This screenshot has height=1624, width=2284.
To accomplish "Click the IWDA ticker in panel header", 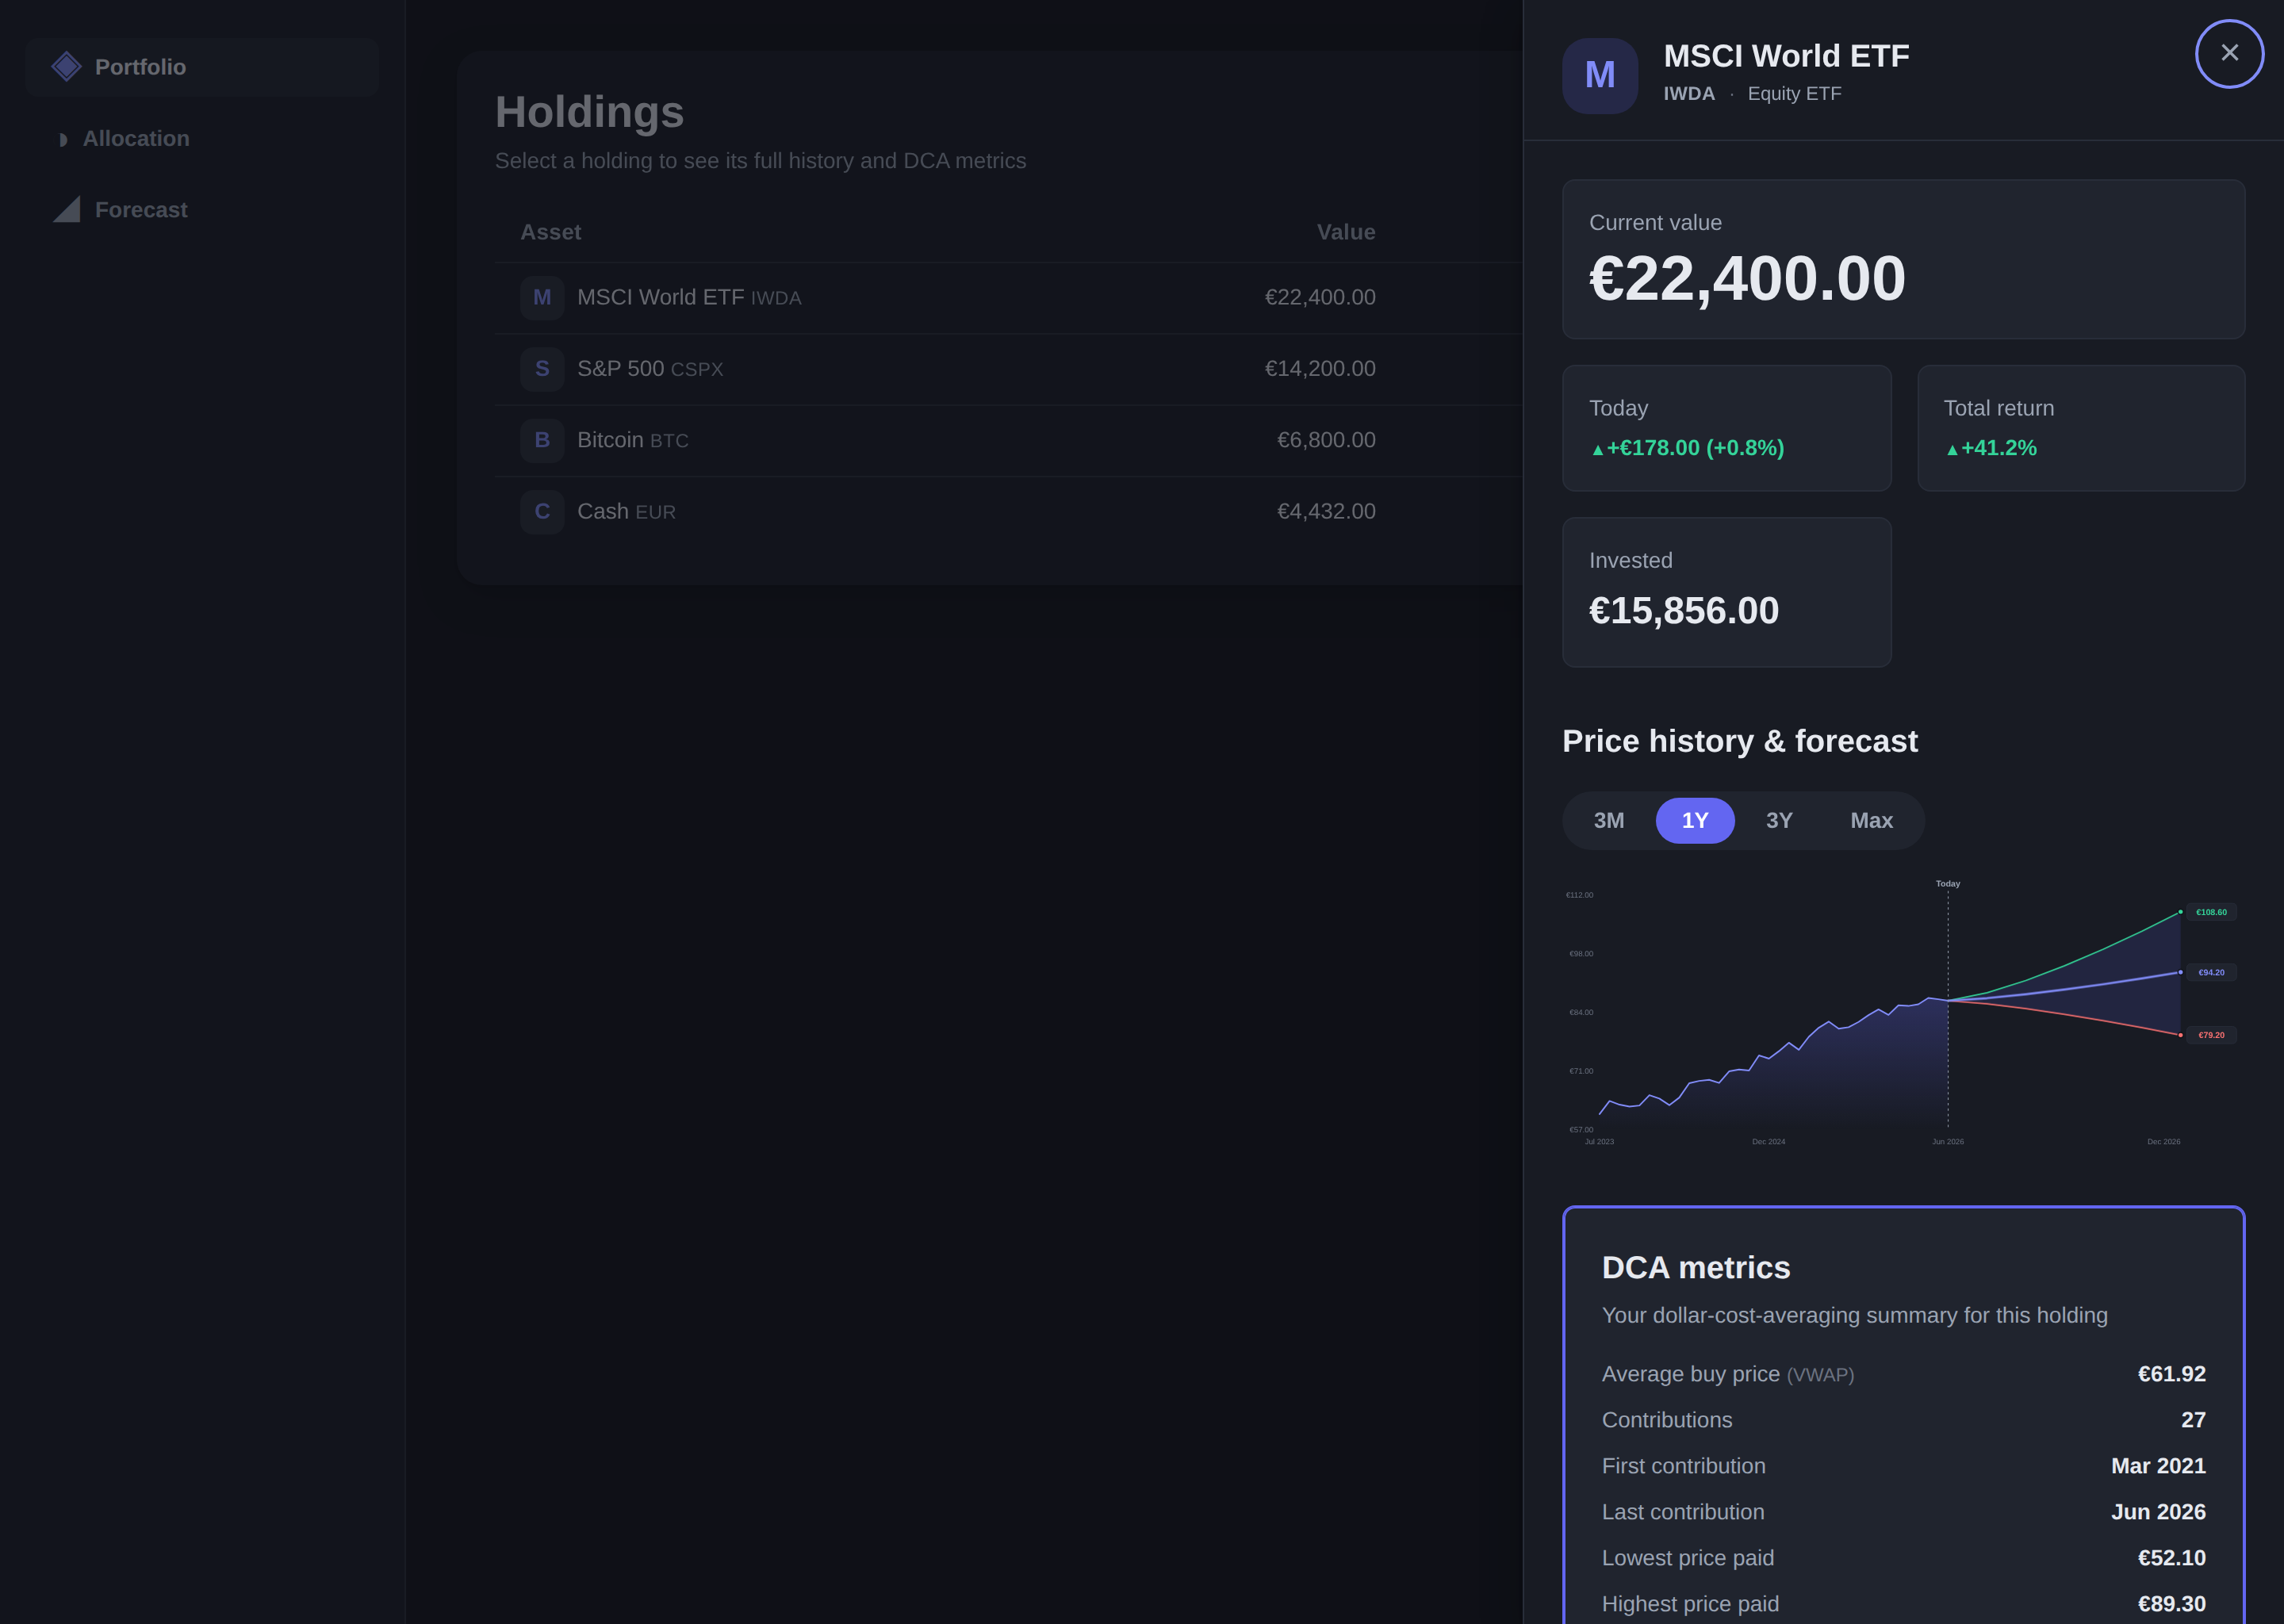I will tap(1688, 94).
